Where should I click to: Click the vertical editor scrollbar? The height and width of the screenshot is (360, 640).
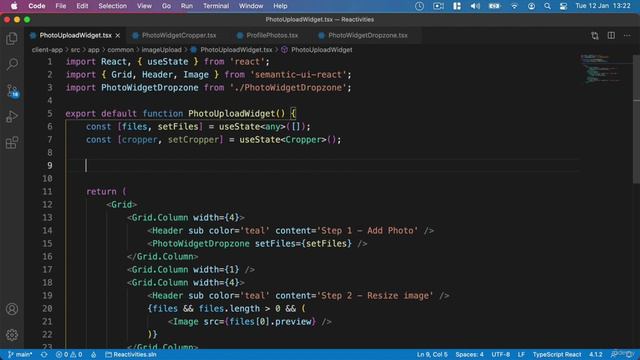coord(636,118)
